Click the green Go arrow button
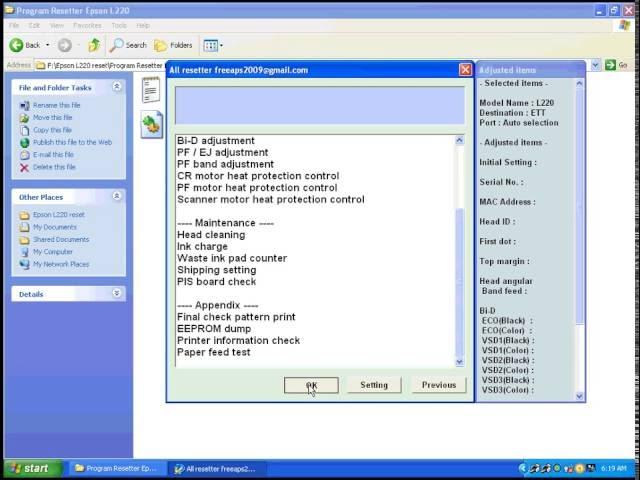Image resolution: width=640 pixels, height=480 pixels. pos(610,65)
